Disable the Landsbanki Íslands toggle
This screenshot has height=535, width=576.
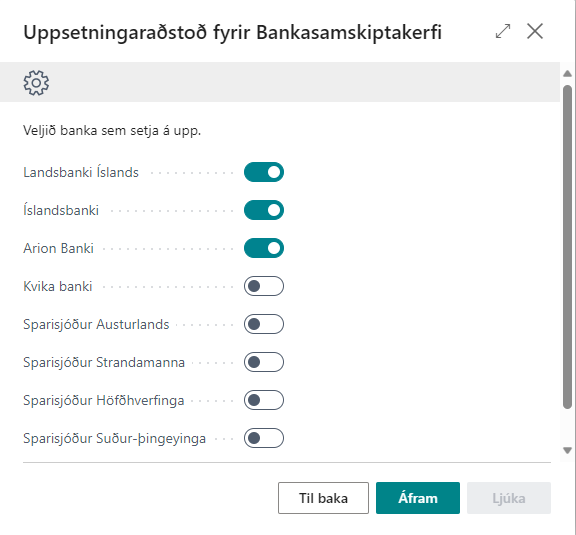click(x=264, y=172)
